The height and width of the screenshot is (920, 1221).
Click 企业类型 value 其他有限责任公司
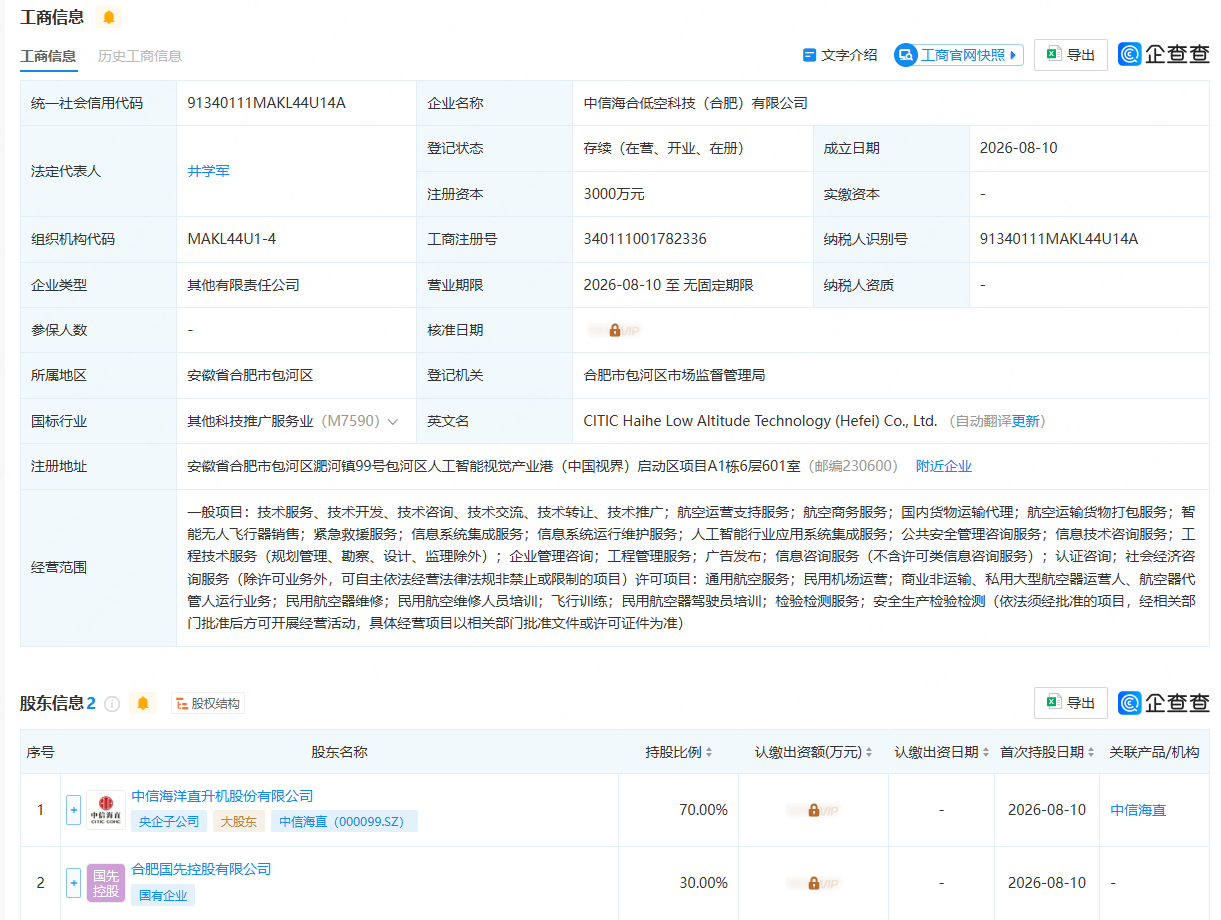coord(244,285)
